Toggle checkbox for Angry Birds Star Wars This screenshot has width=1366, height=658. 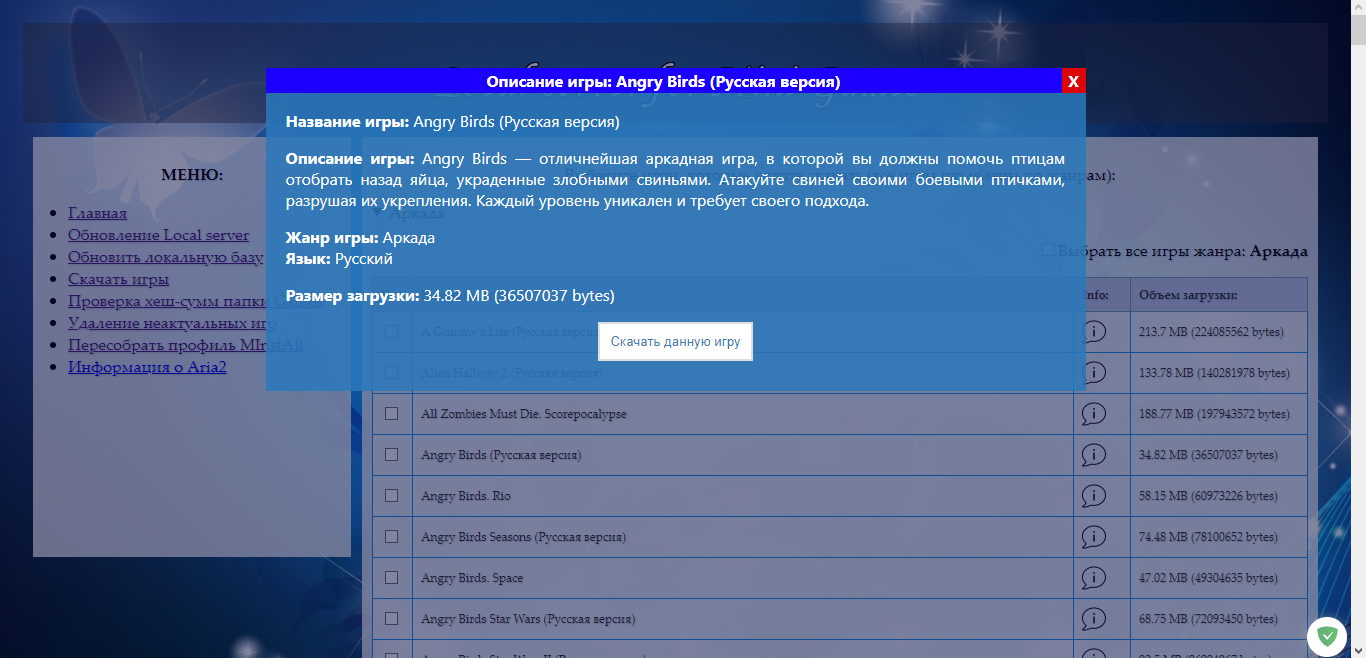[x=392, y=618]
